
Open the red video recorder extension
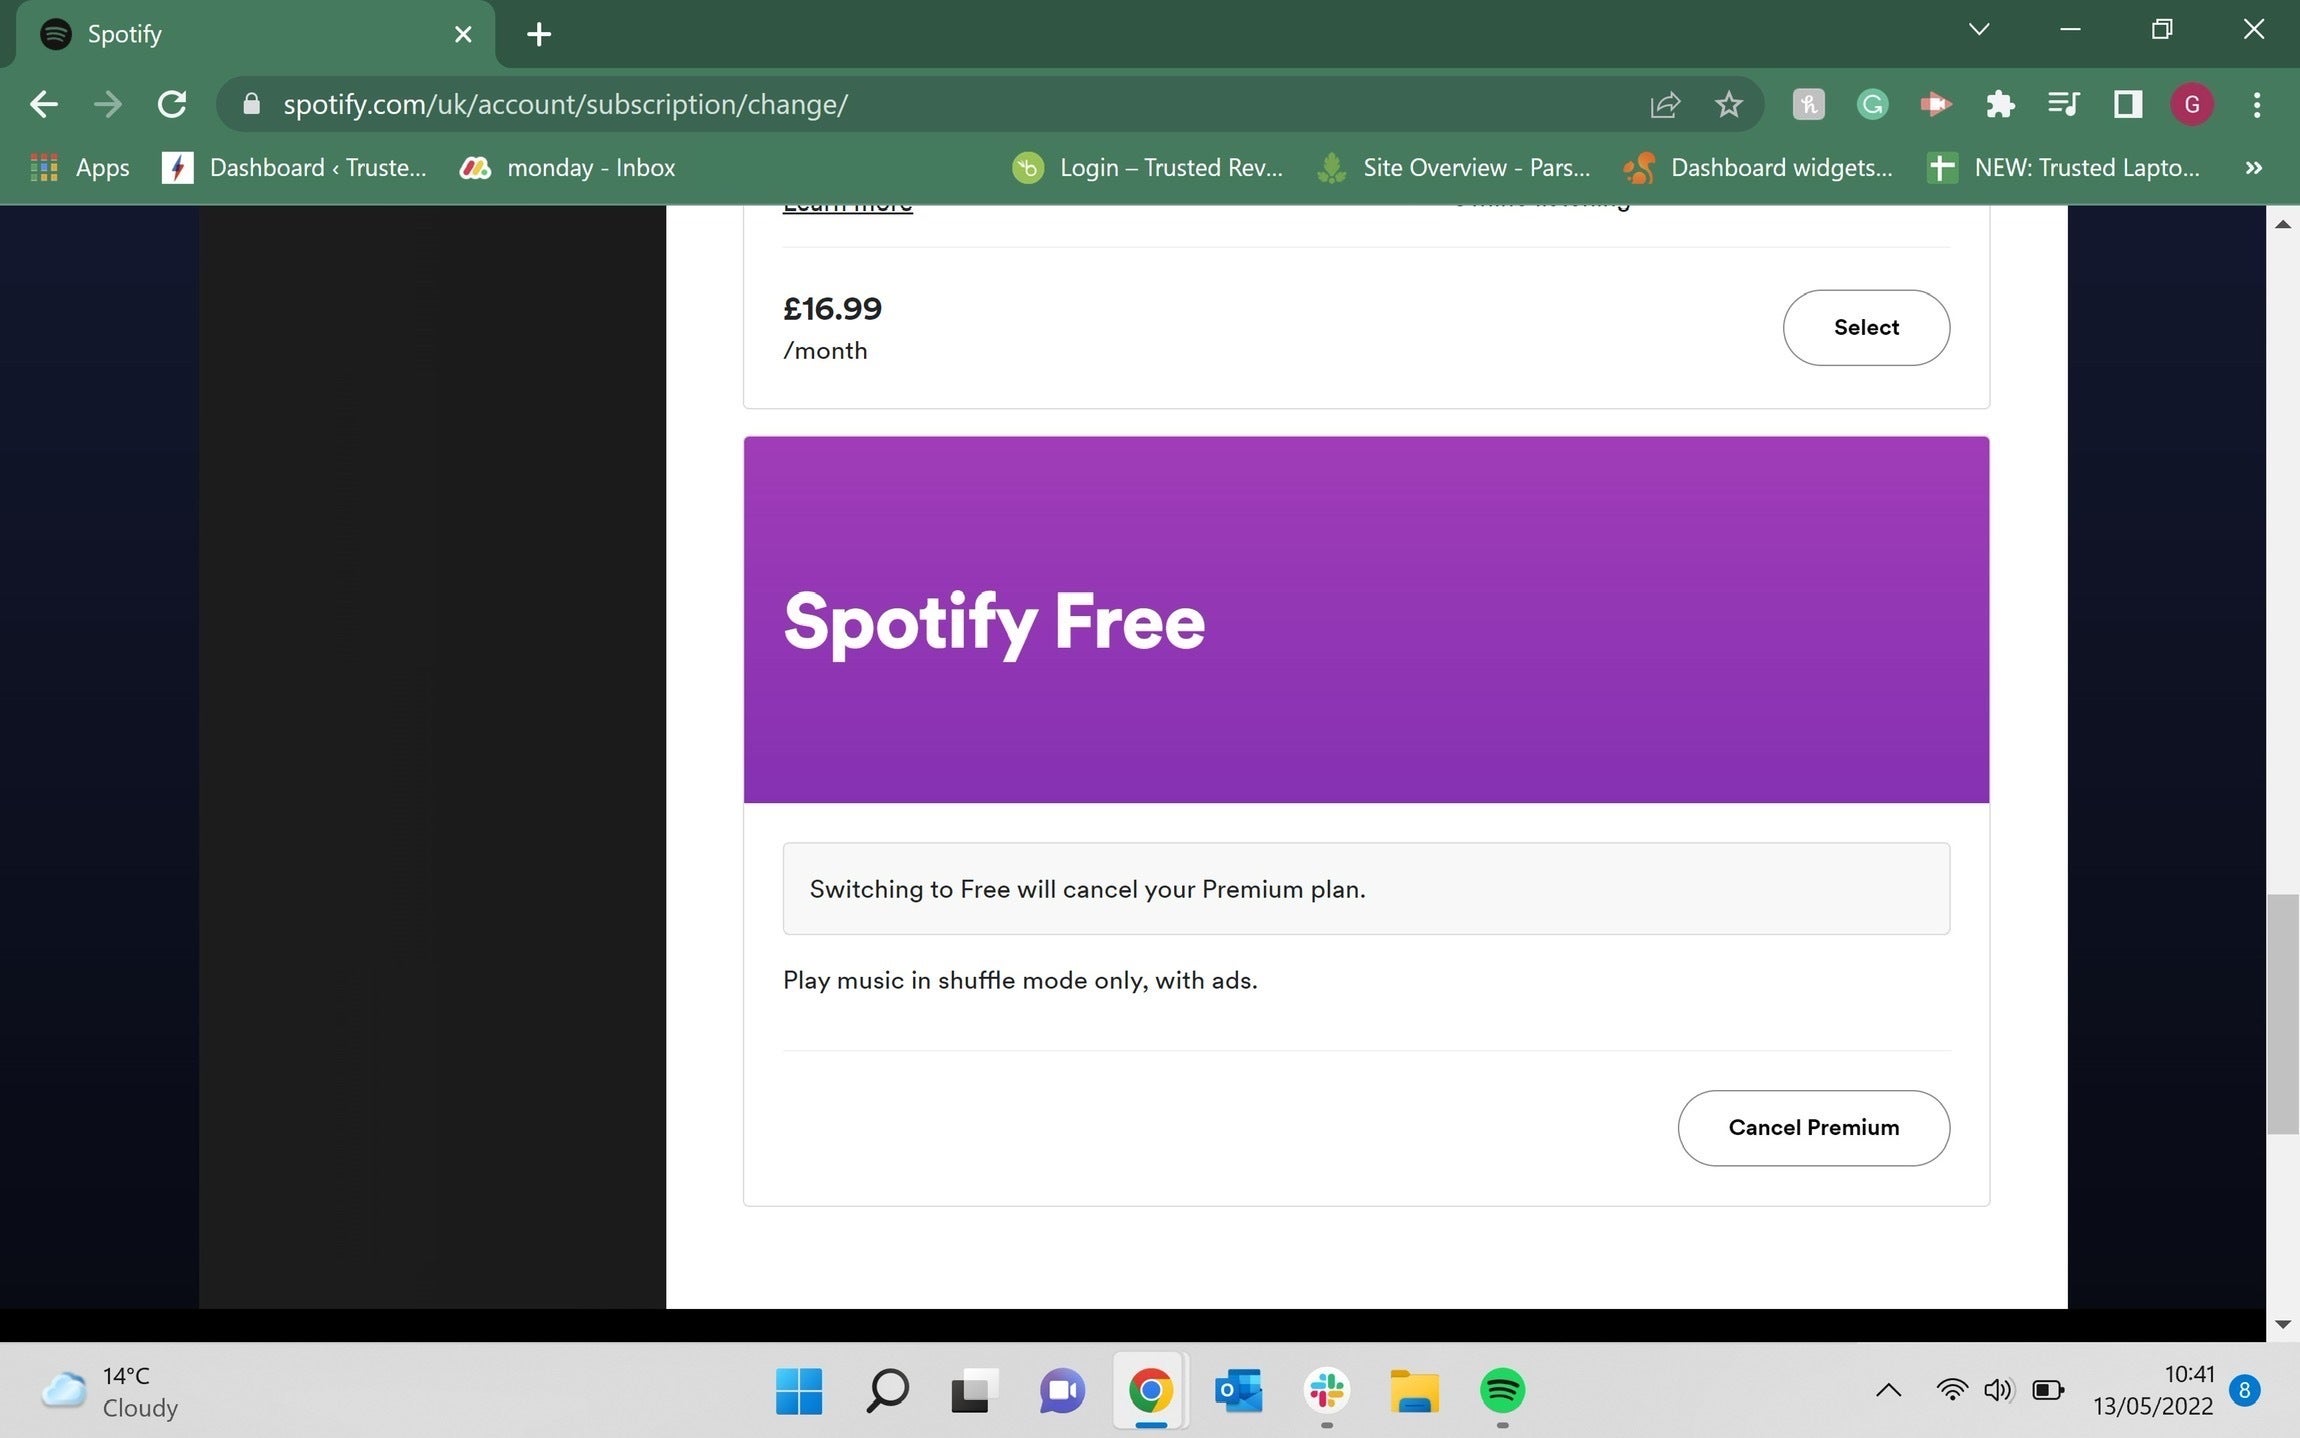[x=1936, y=104]
